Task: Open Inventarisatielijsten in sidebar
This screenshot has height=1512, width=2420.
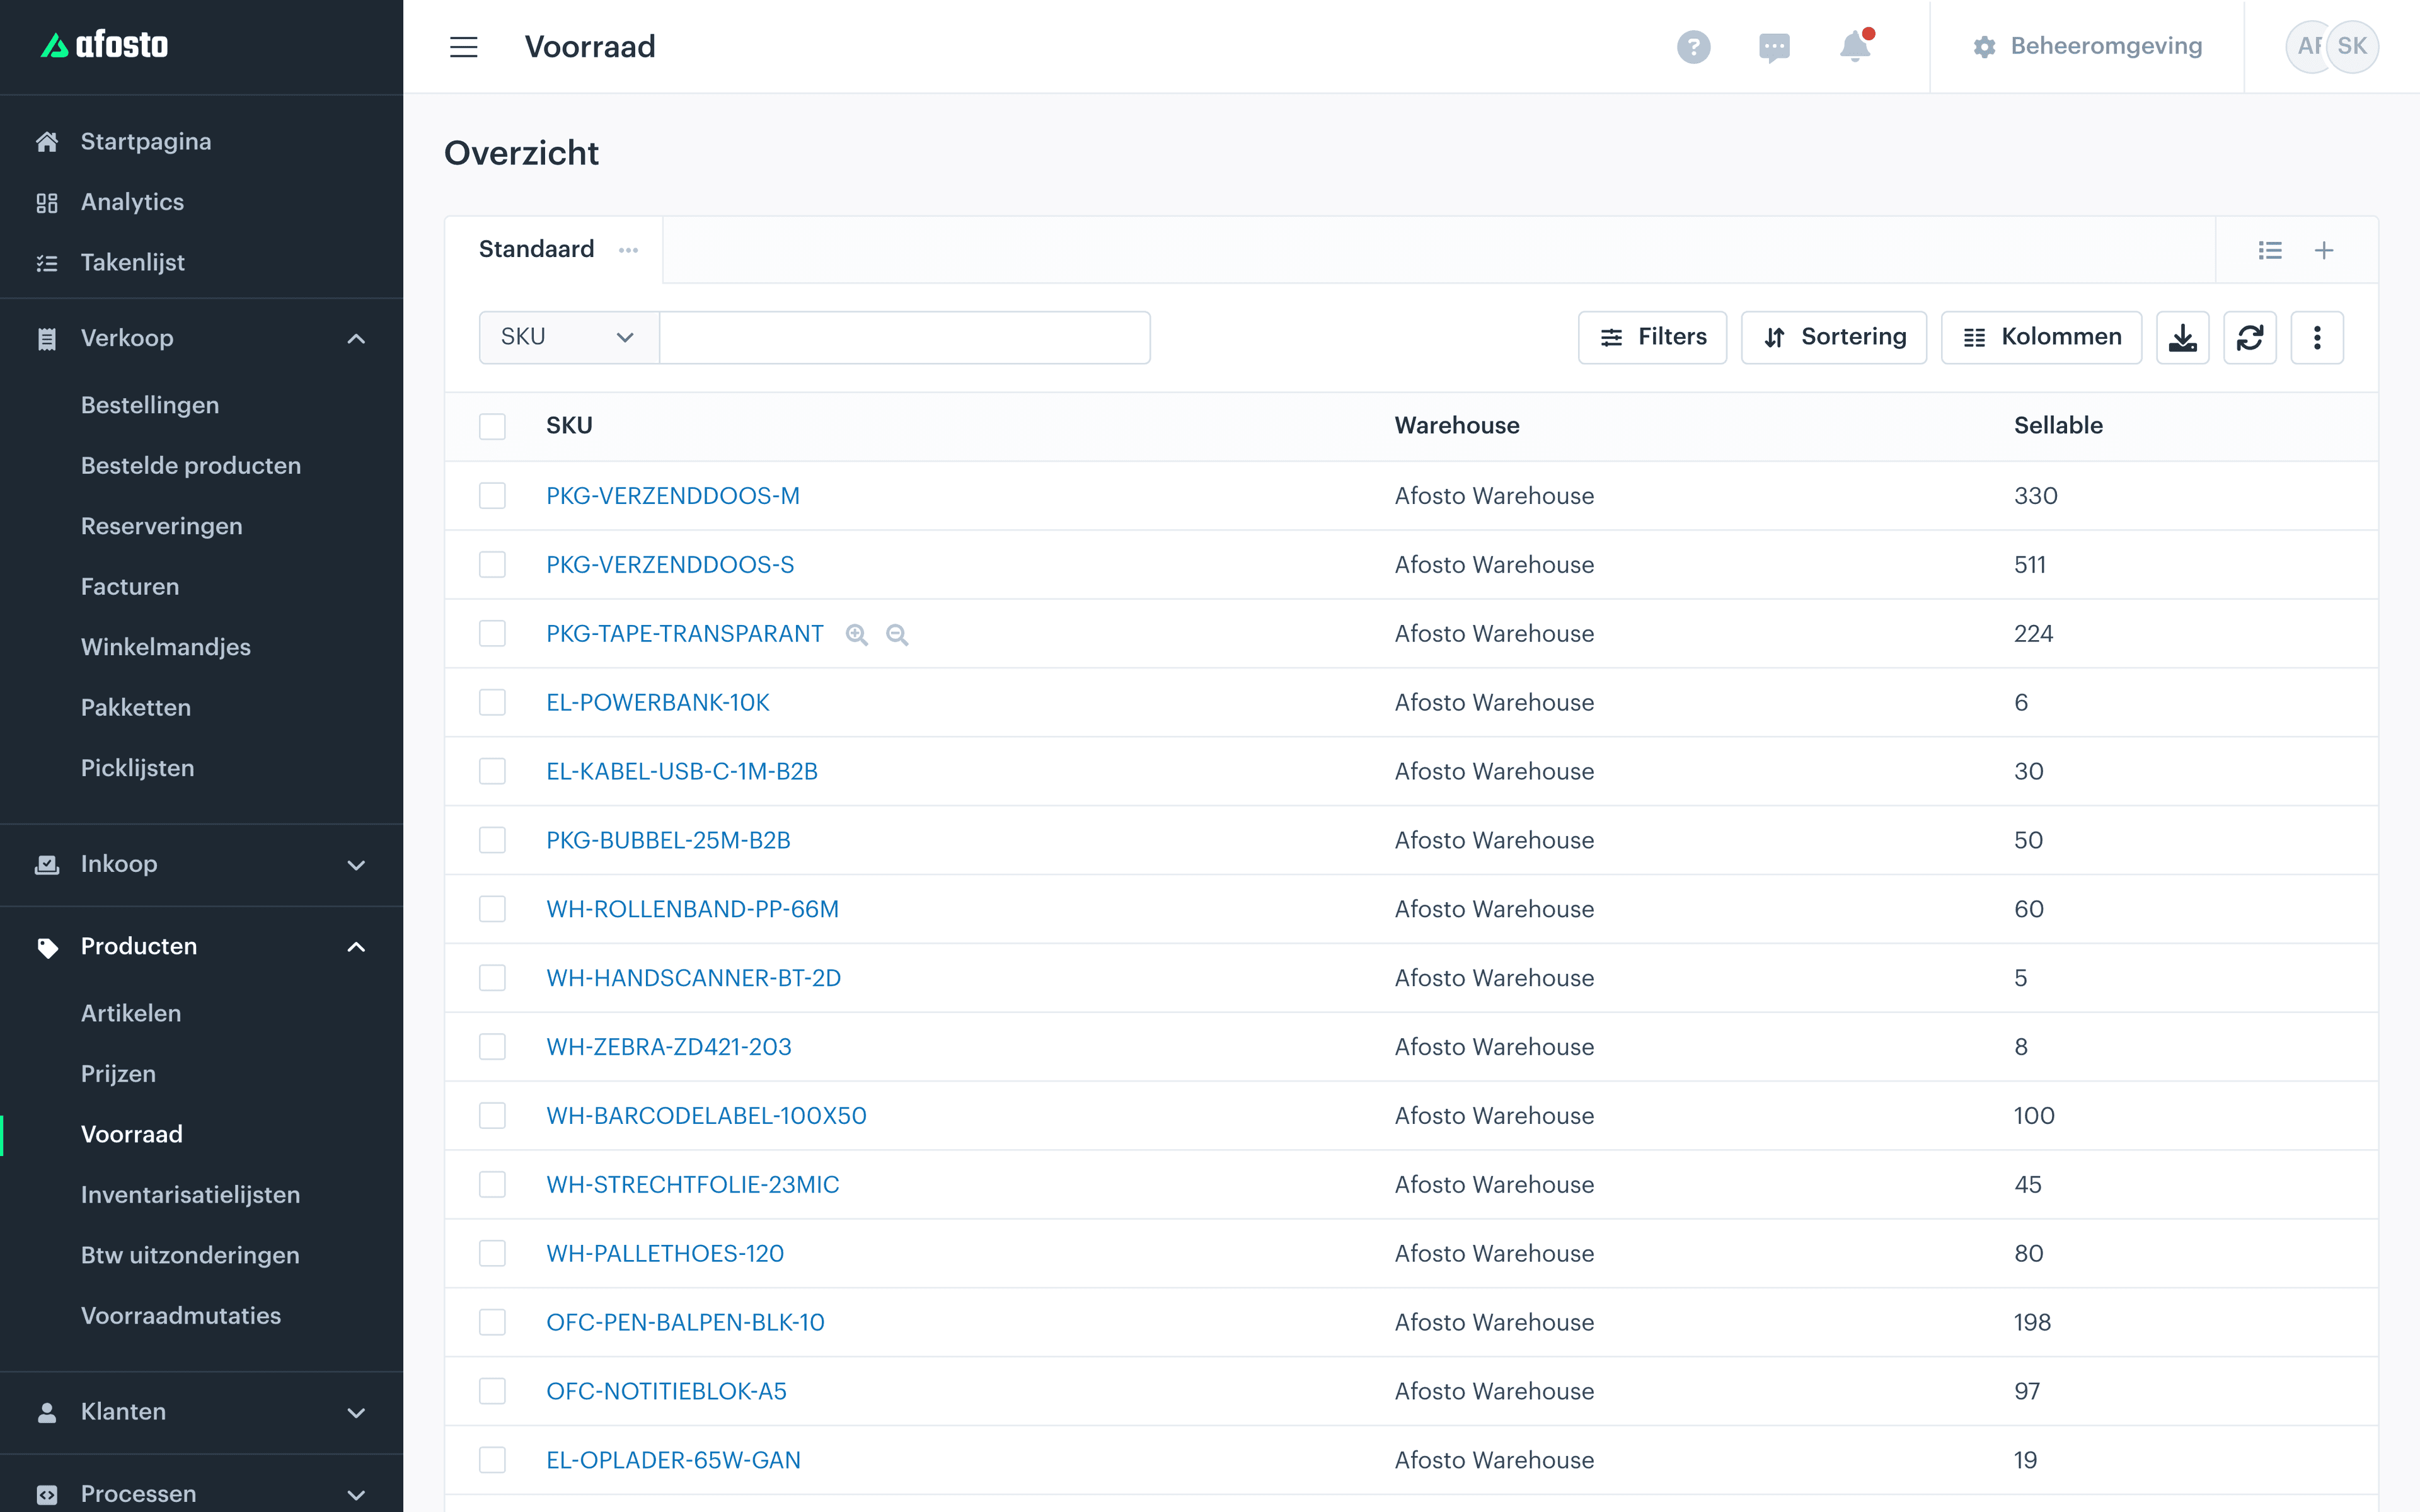Action: [190, 1195]
